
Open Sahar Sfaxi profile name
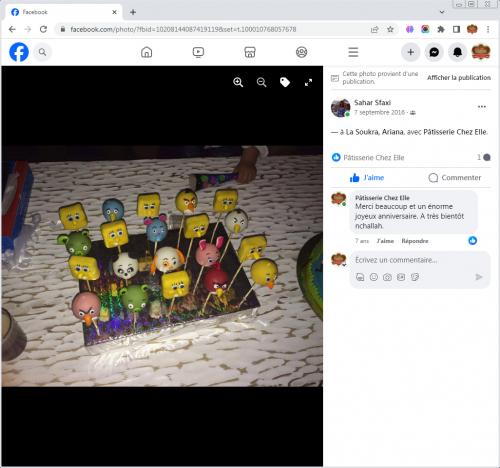tap(372, 102)
